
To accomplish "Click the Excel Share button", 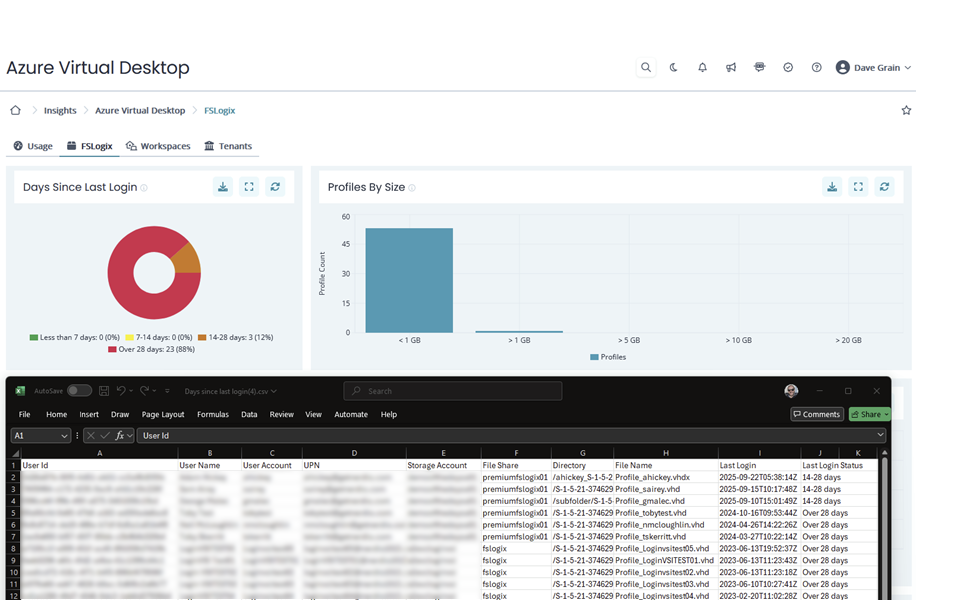I will click(869, 414).
